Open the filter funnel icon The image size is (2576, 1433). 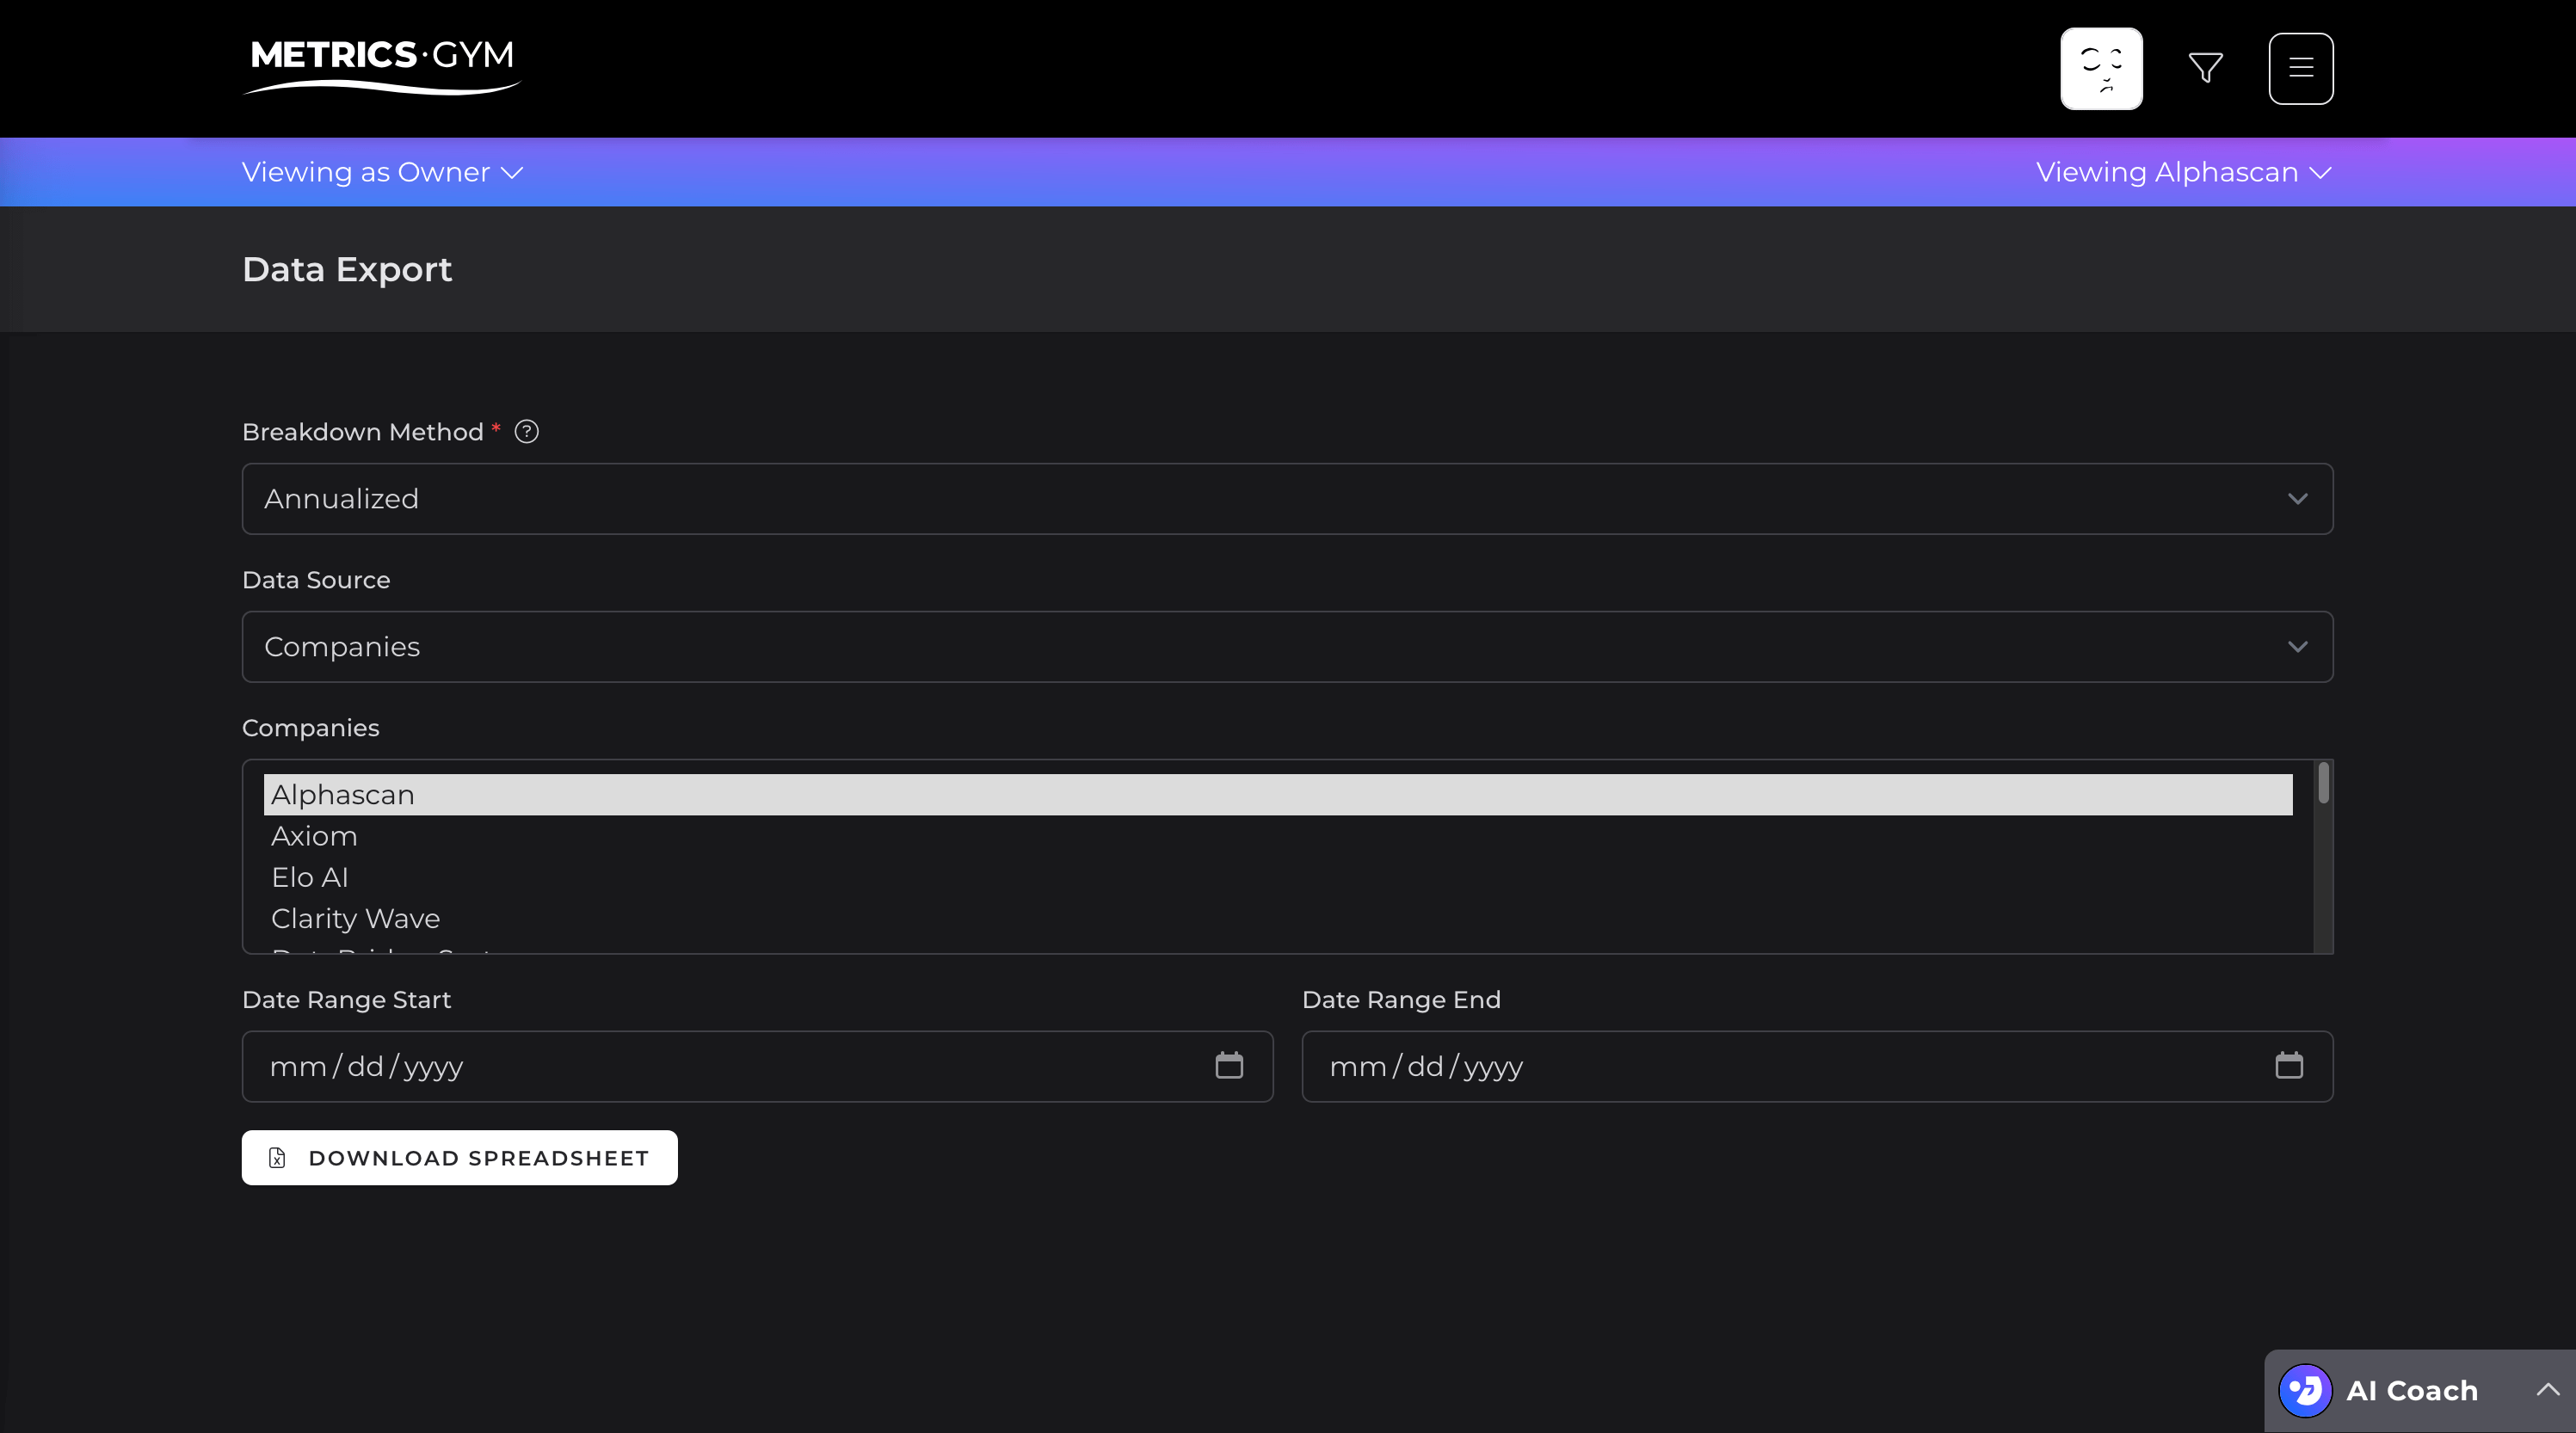[2205, 68]
